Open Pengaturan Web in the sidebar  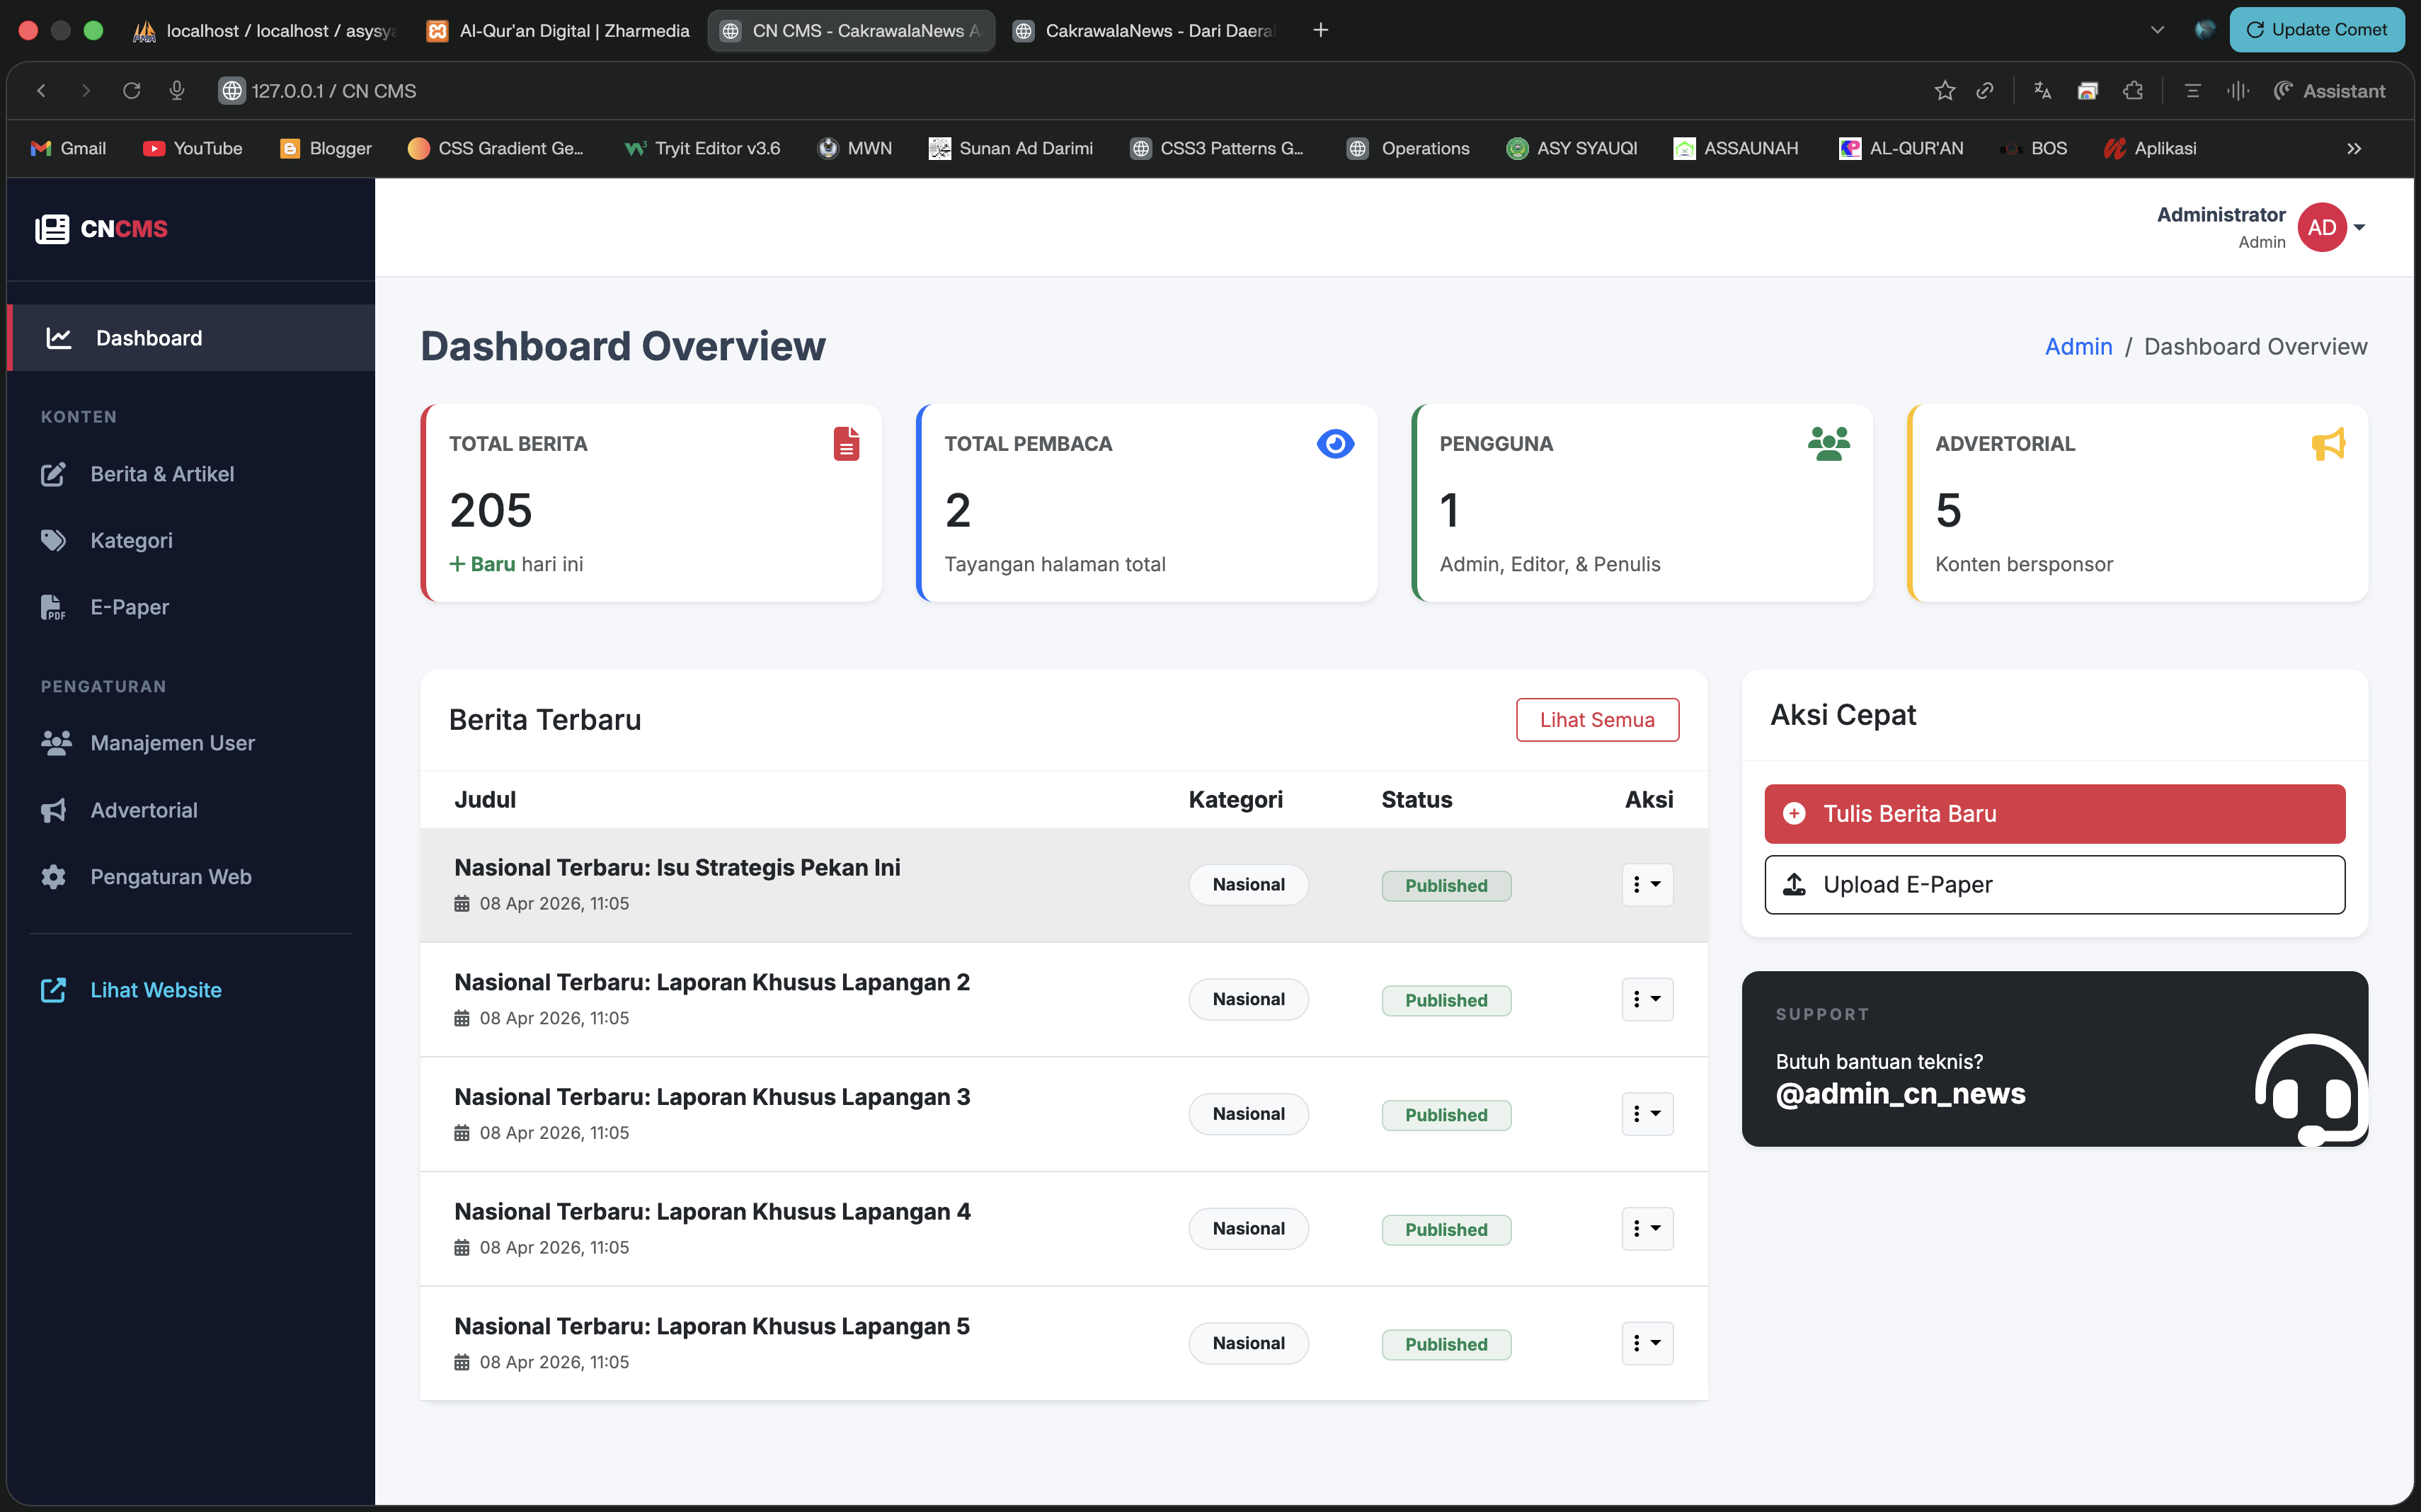pyautogui.click(x=170, y=877)
